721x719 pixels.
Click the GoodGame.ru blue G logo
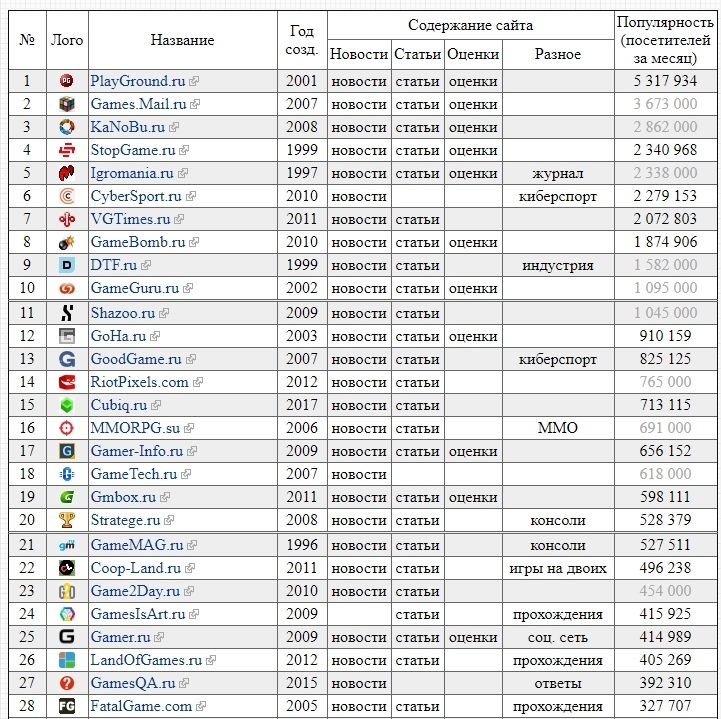[x=67, y=359]
